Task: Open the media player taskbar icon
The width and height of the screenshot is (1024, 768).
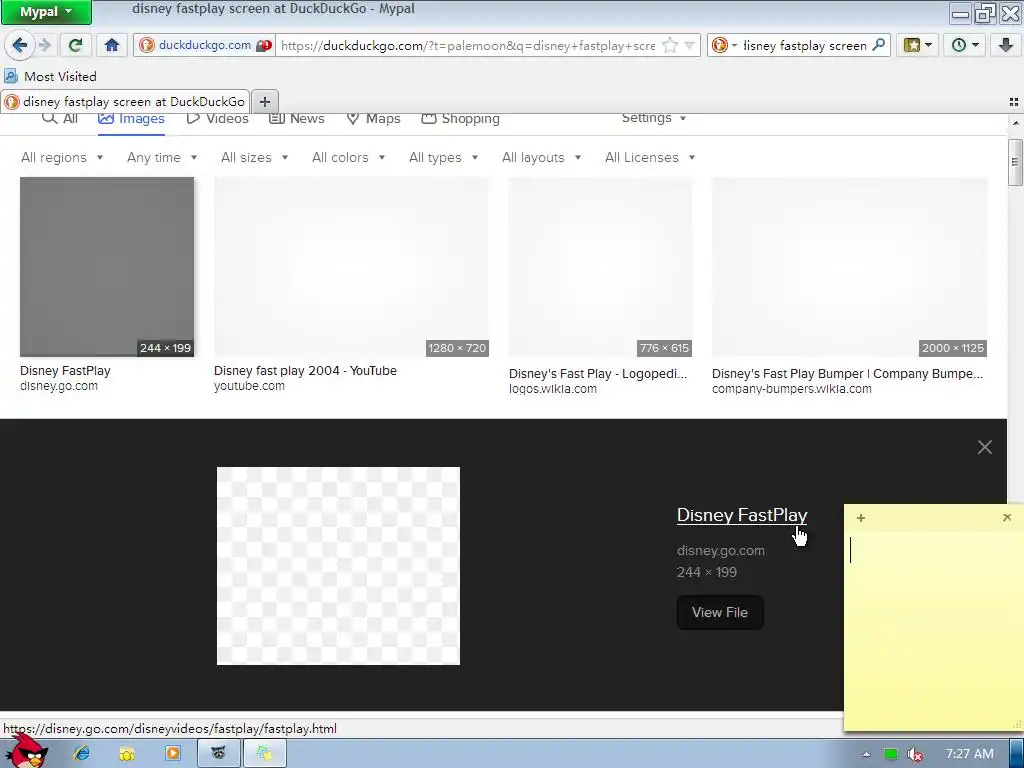Action: click(172, 754)
